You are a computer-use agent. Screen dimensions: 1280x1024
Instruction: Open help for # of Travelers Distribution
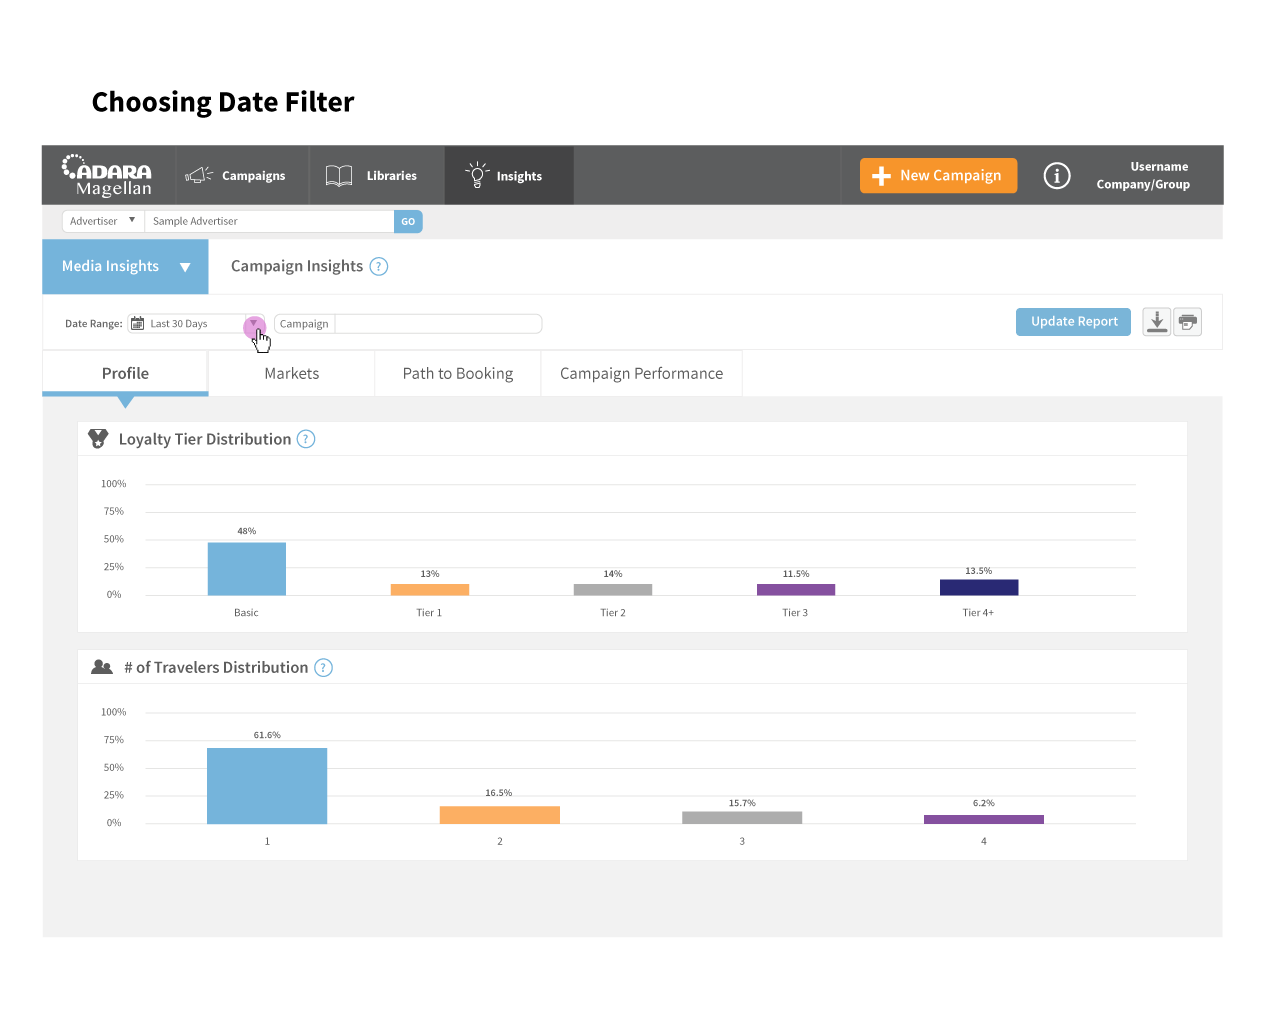tap(323, 668)
